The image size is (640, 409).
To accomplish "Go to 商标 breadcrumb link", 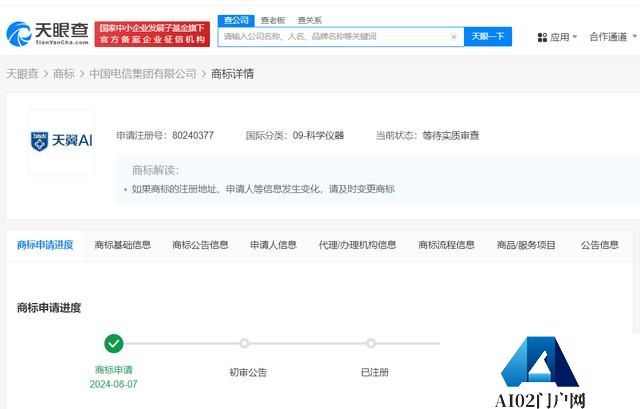I will click(x=64, y=74).
